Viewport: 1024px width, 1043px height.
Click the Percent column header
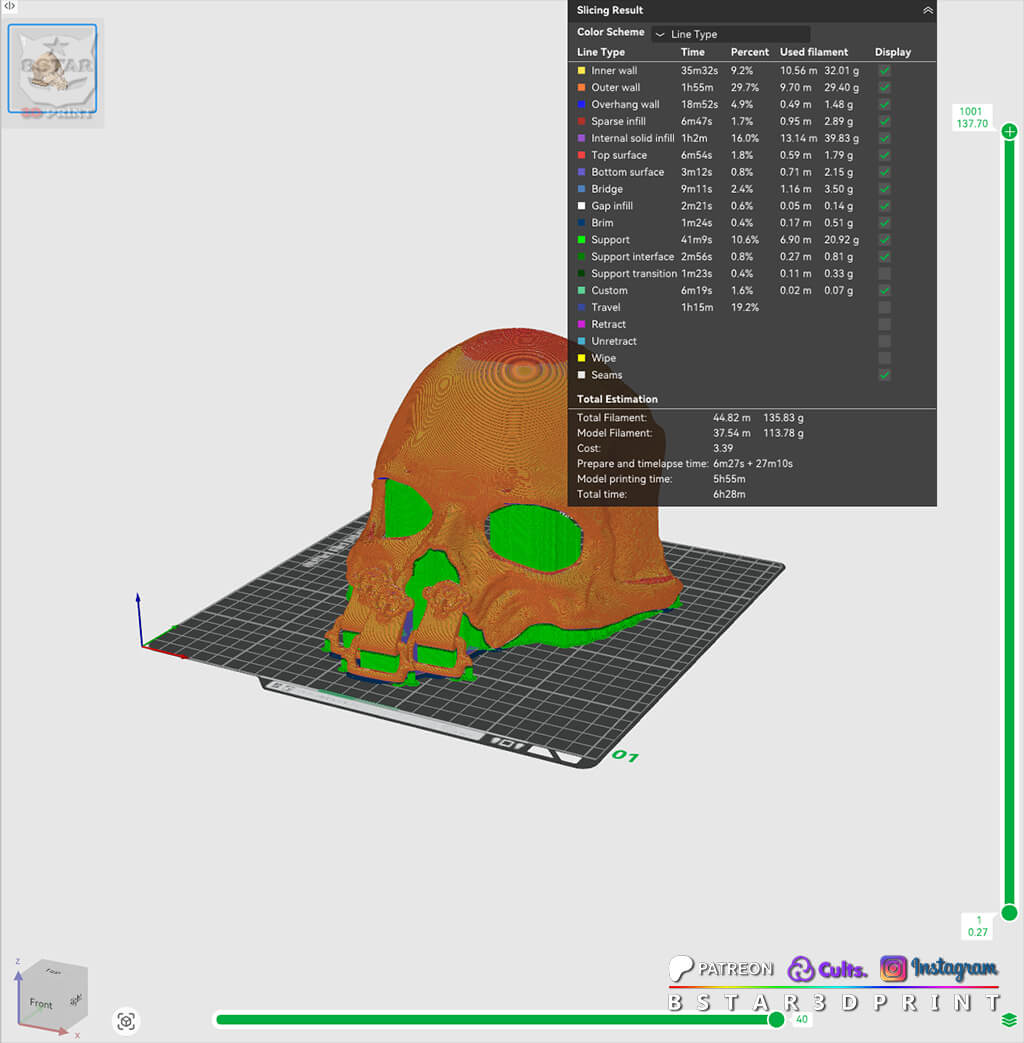750,52
